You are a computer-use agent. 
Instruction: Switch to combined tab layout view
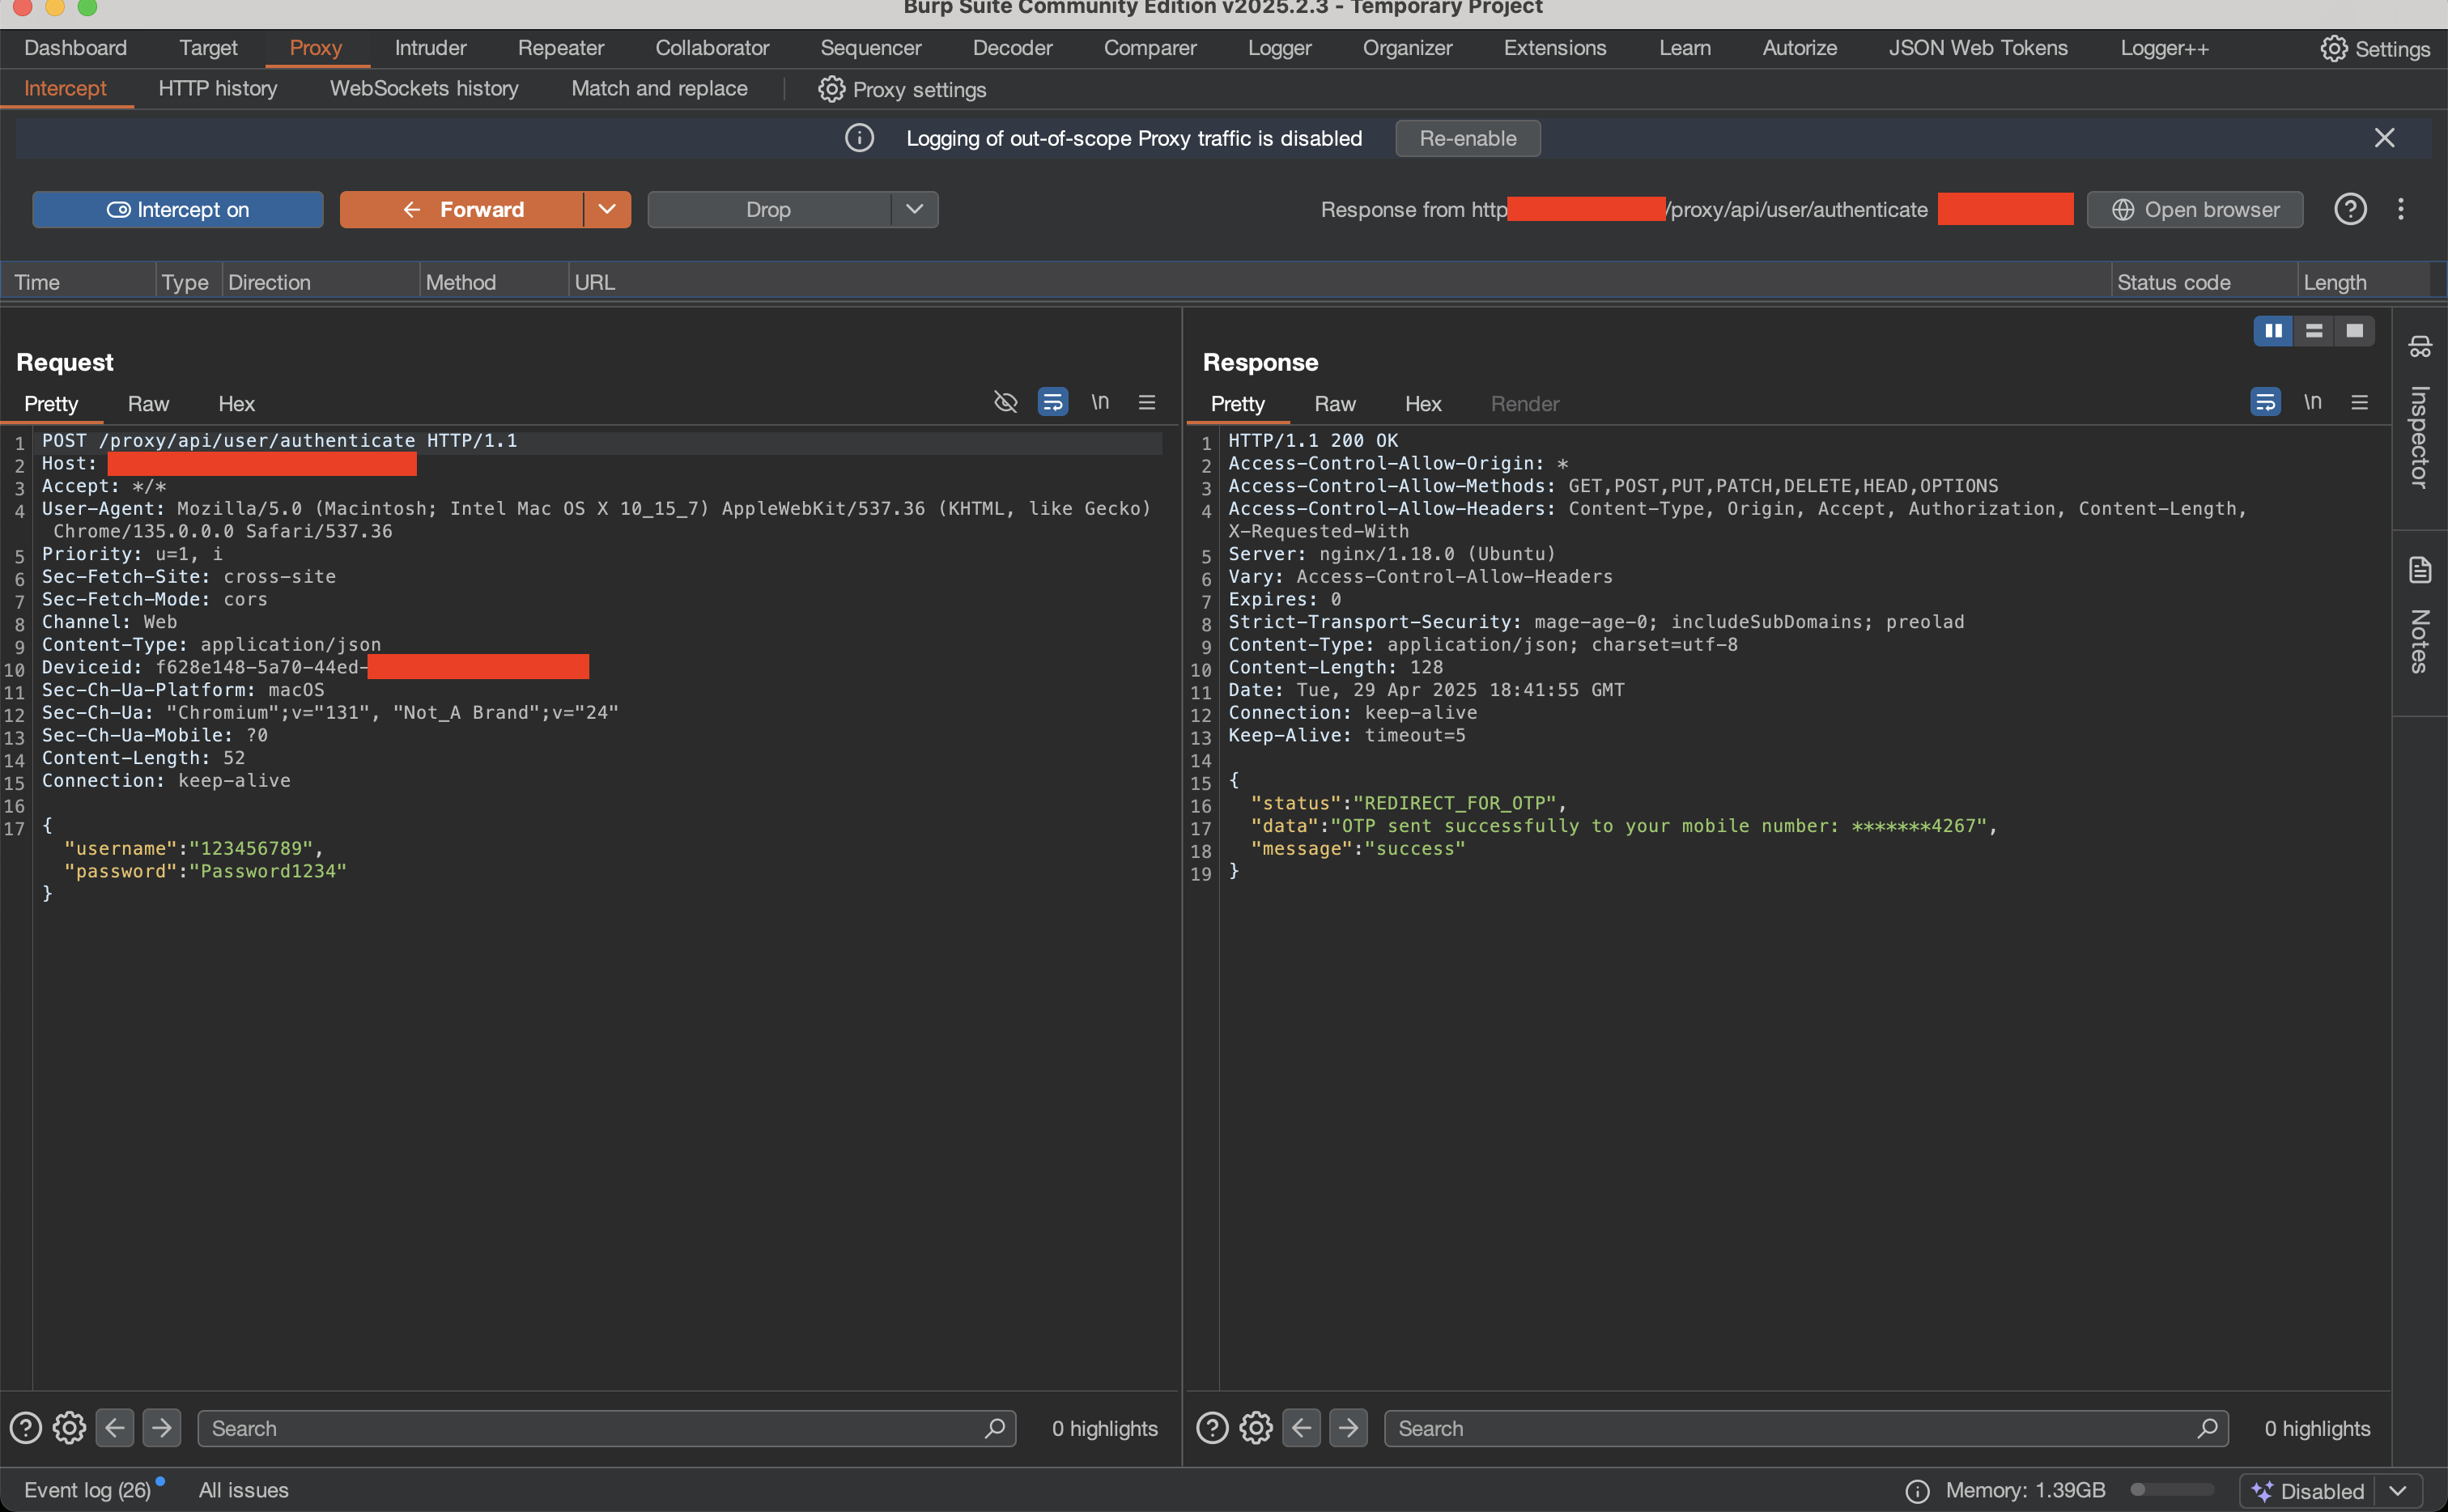click(2354, 331)
